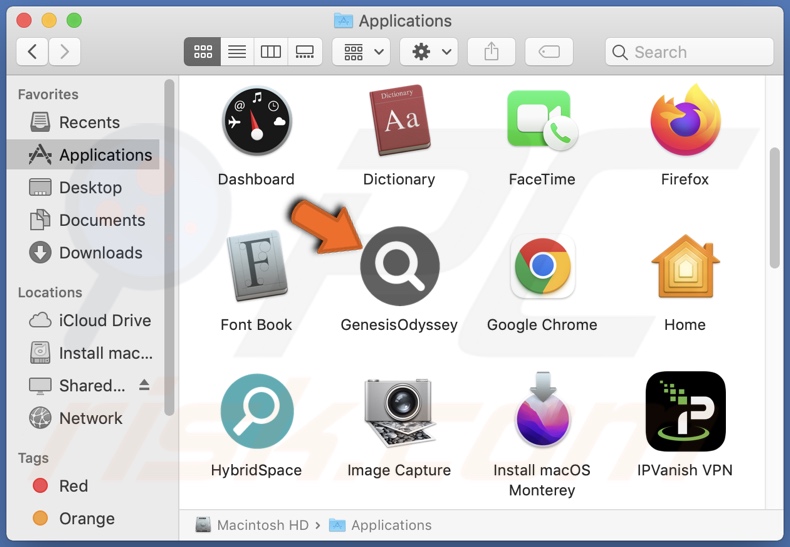
Task: Eject the Shared... volume
Action: [x=144, y=385]
